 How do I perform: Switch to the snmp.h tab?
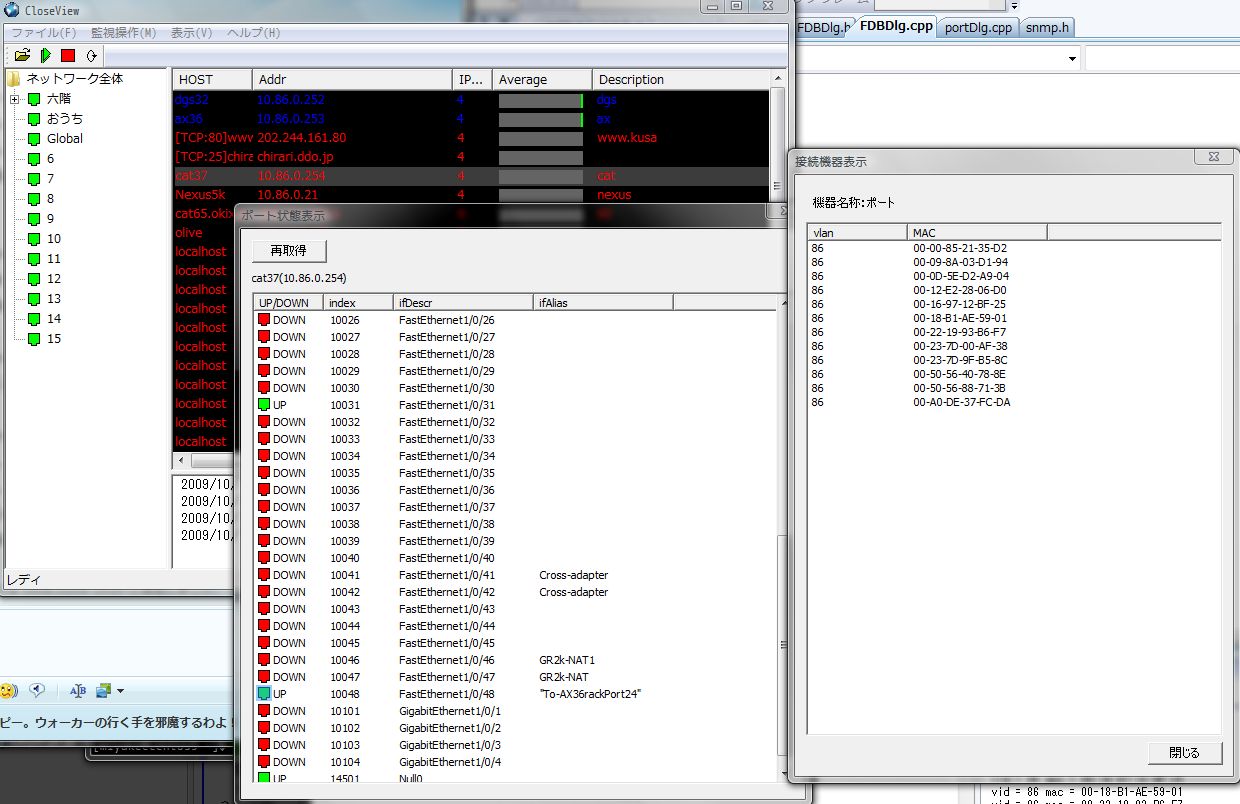coord(1047,27)
